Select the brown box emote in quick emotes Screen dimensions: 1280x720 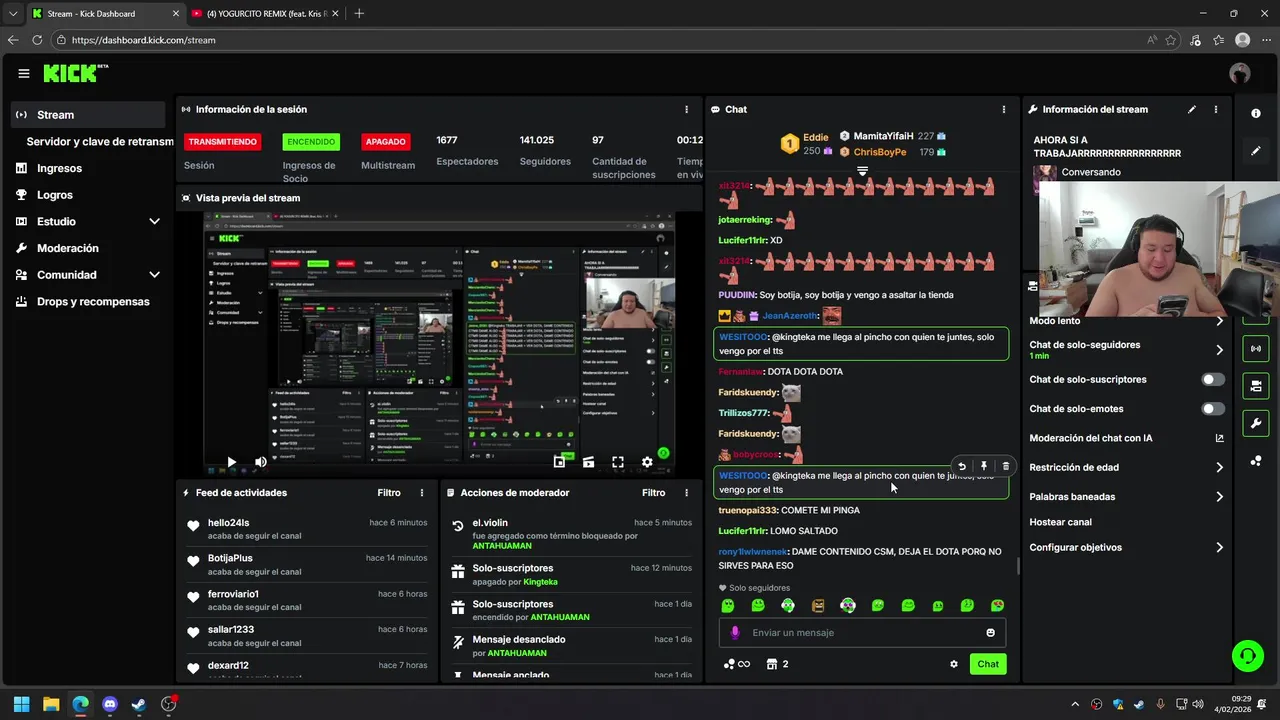click(x=818, y=606)
